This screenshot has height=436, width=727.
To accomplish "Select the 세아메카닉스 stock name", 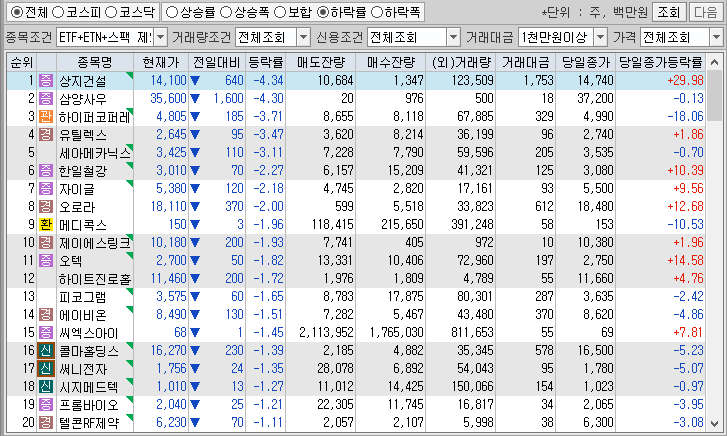I will (x=95, y=153).
